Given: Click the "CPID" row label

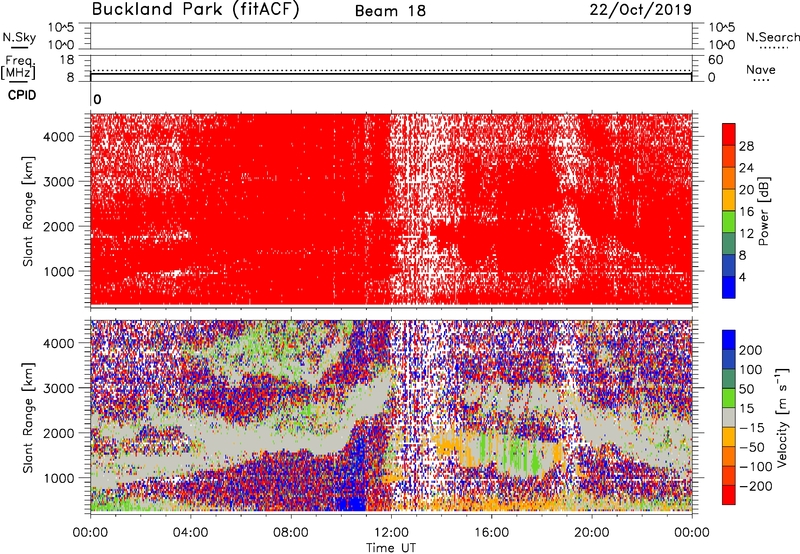Looking at the screenshot, I should pyautogui.click(x=22, y=95).
